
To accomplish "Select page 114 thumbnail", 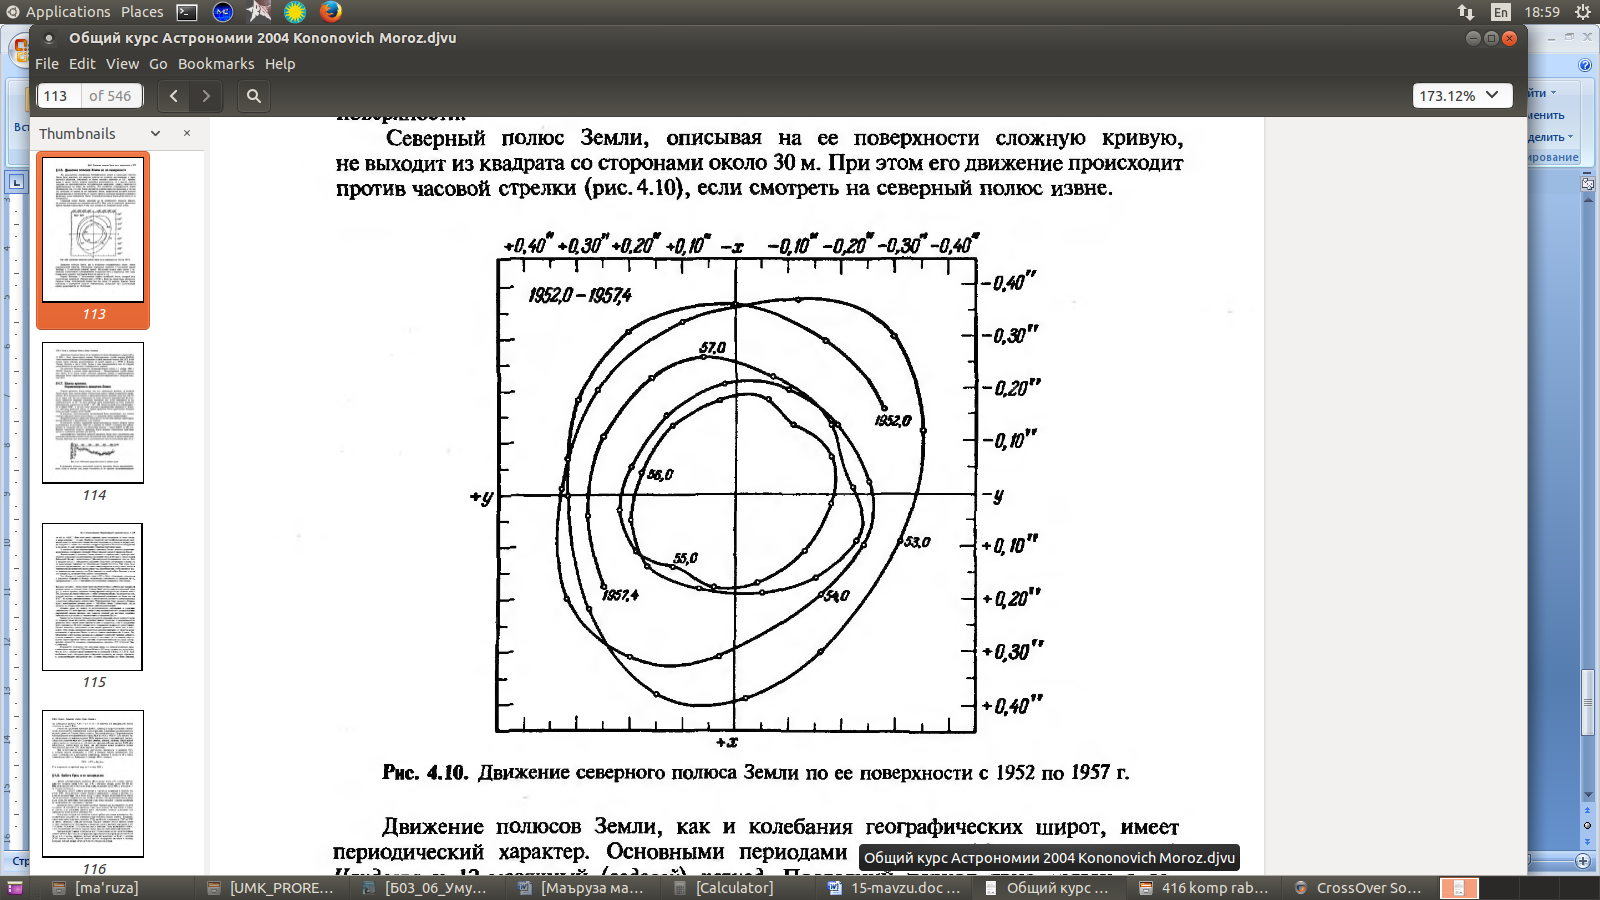I will [93, 413].
